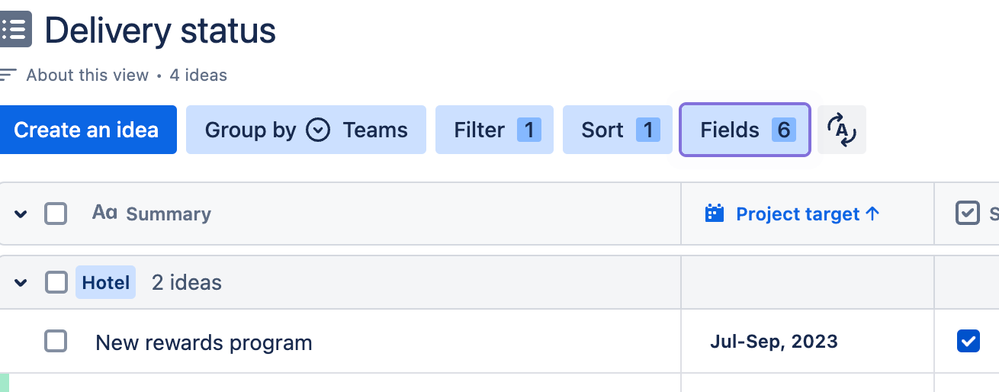This screenshot has height=392, width=999.
Task: Click the list view icon beside Delivery status
Action: pos(14,29)
